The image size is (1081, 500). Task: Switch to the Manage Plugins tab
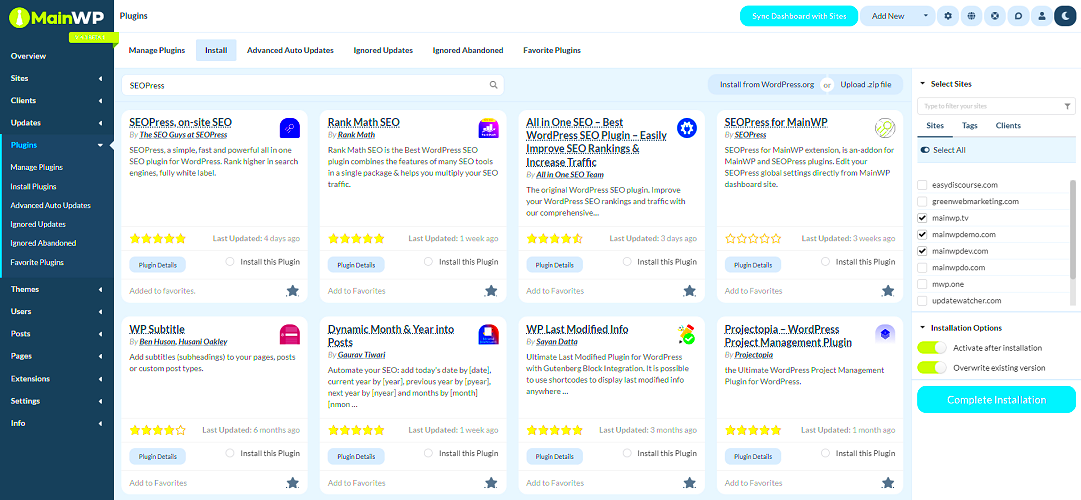click(x=156, y=50)
